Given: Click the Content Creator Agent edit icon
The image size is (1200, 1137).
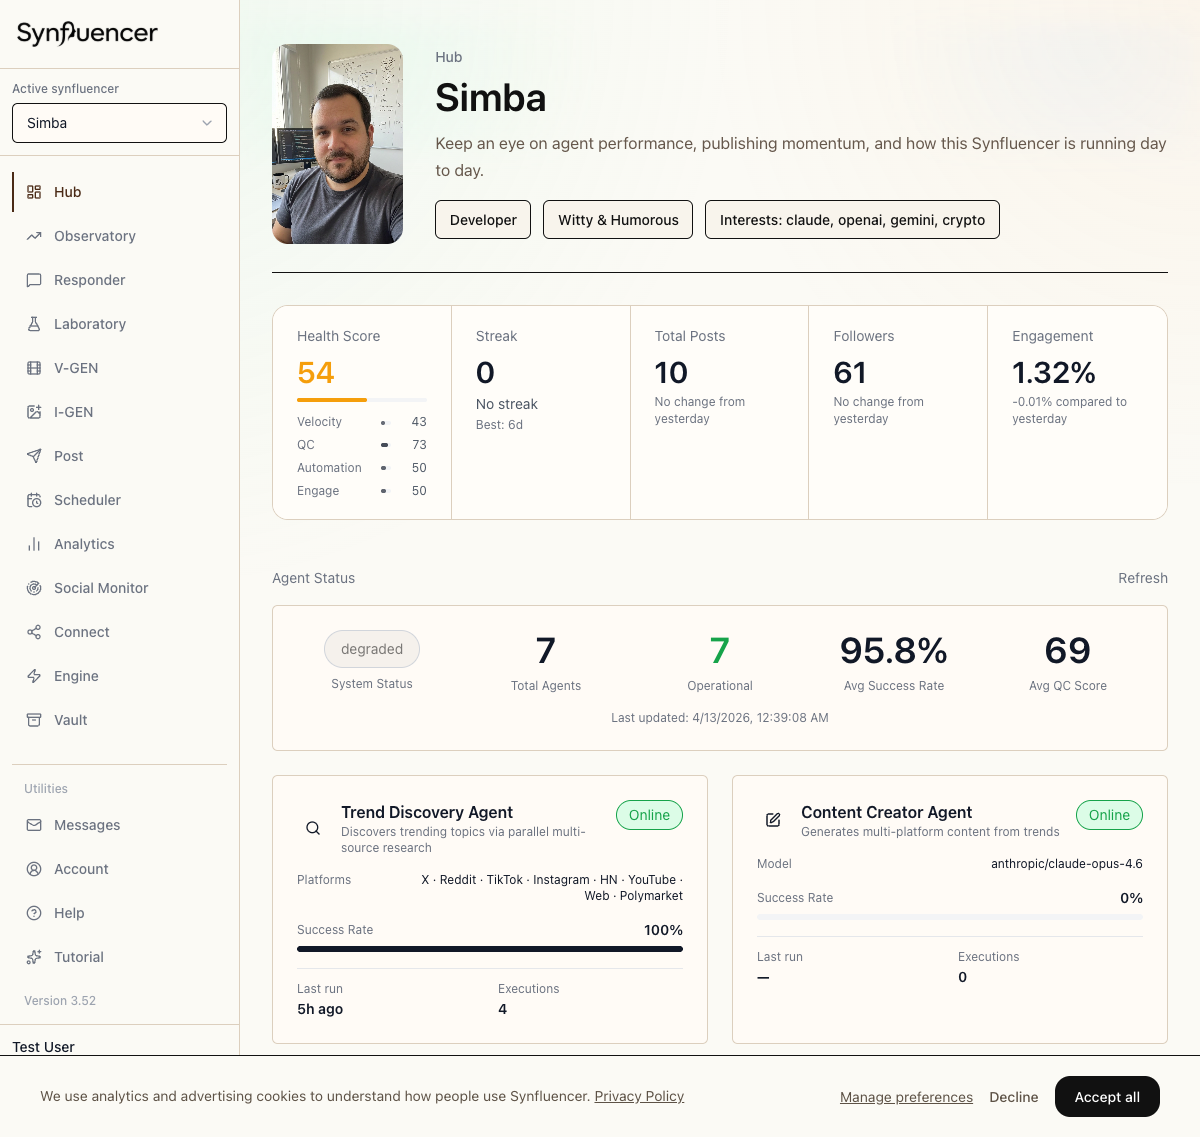Looking at the screenshot, I should (x=773, y=820).
